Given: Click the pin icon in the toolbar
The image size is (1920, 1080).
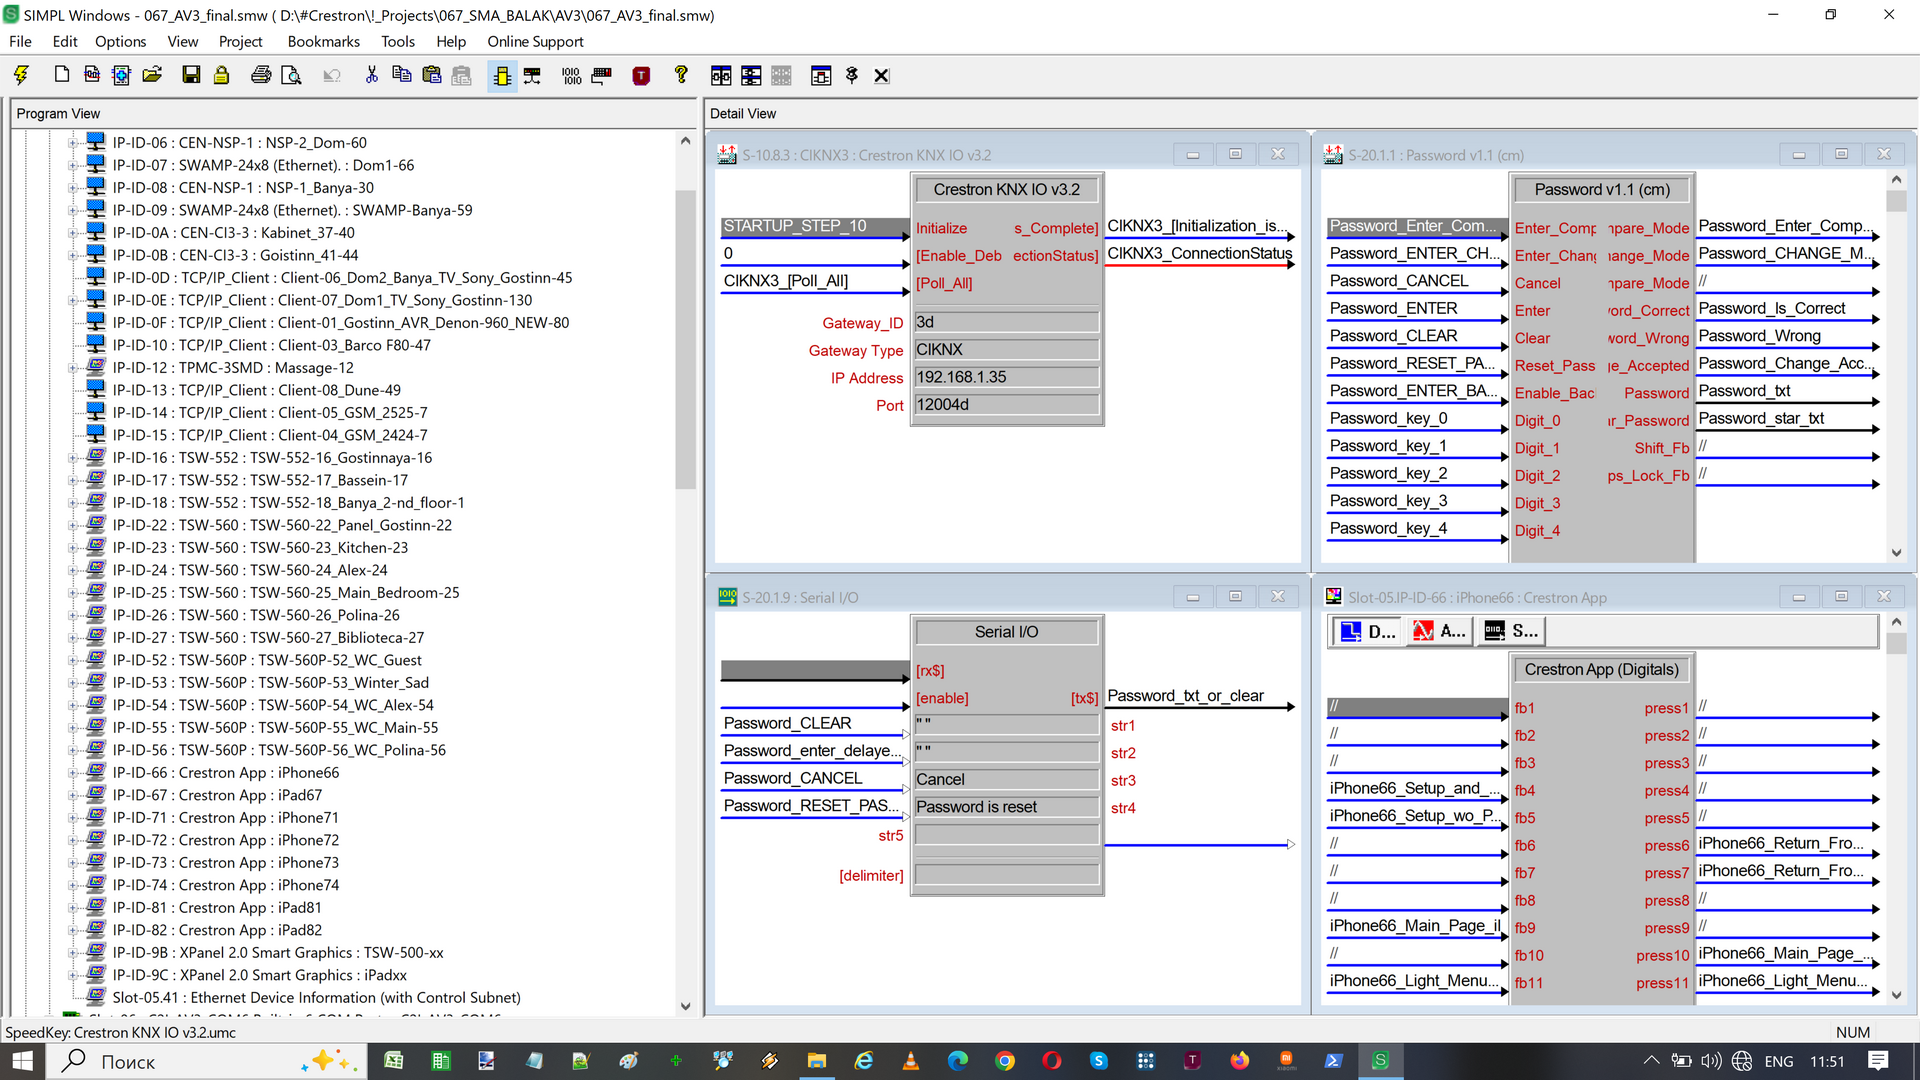Looking at the screenshot, I should click(x=852, y=75).
